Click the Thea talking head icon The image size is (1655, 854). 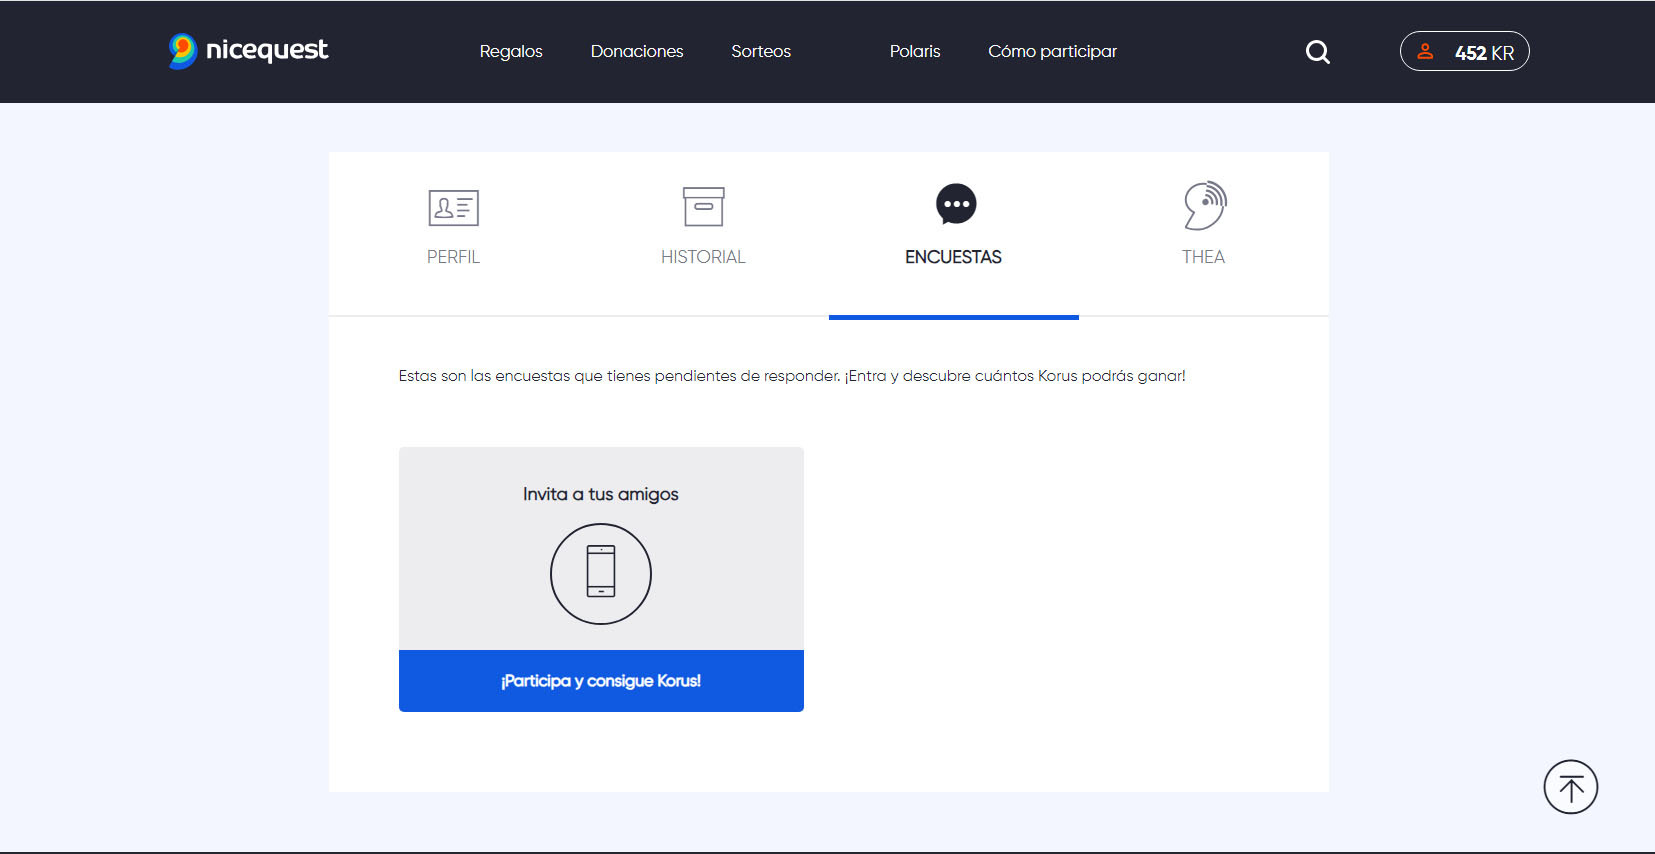pos(1205,206)
